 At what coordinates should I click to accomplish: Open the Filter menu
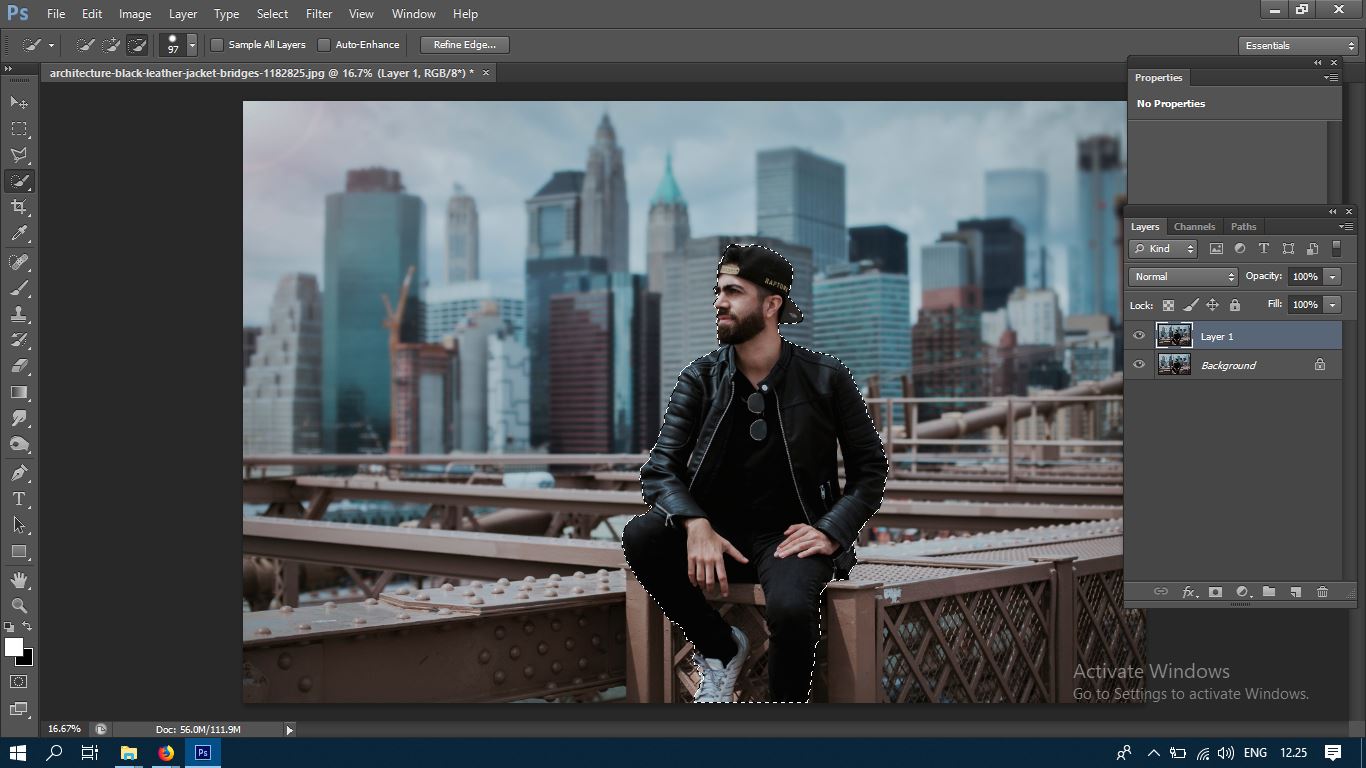point(319,14)
